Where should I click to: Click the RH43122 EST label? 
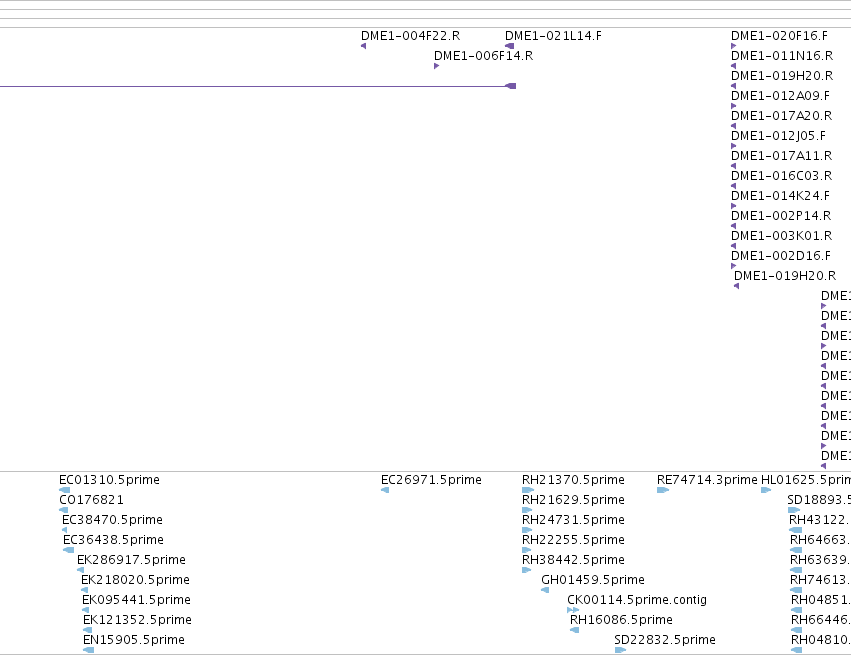[820, 520]
